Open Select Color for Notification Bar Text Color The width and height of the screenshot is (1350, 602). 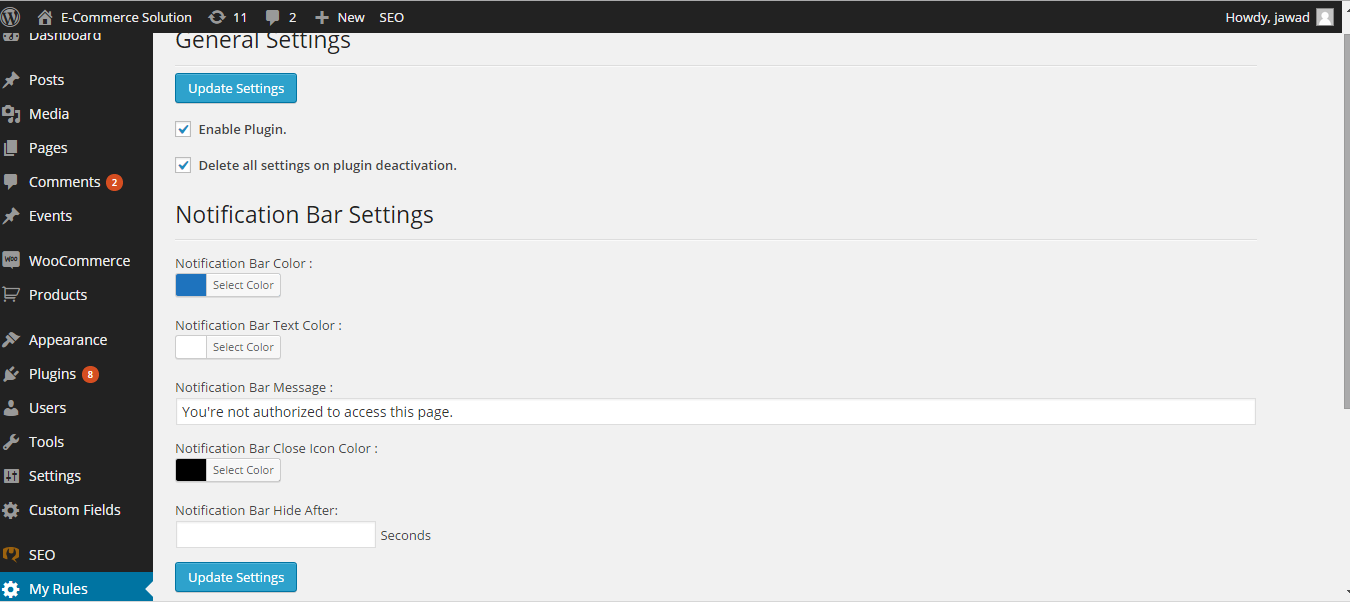tap(244, 347)
